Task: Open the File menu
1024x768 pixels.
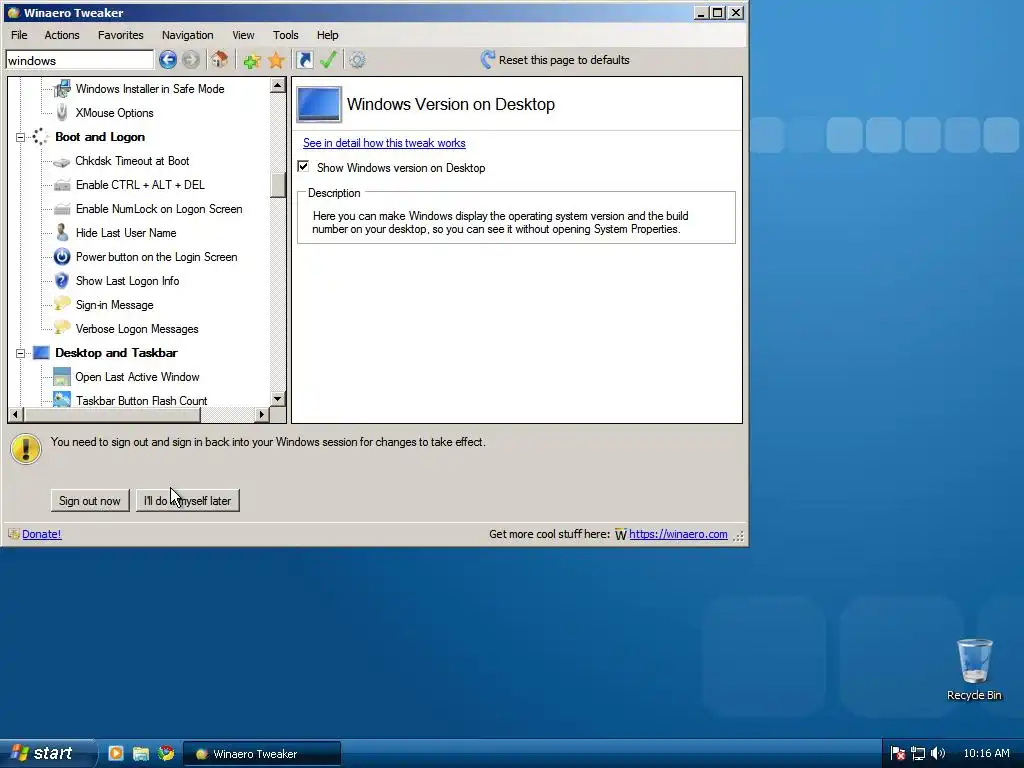Action: click(x=19, y=35)
